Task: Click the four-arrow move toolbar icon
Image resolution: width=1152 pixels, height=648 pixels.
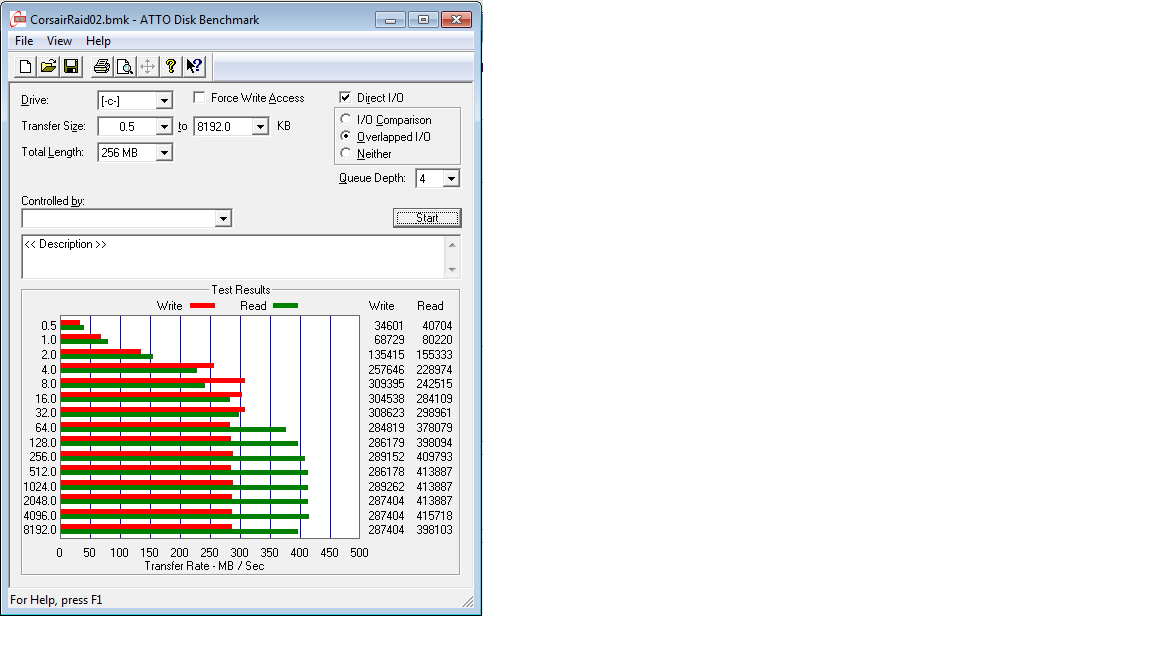Action: tap(148, 67)
